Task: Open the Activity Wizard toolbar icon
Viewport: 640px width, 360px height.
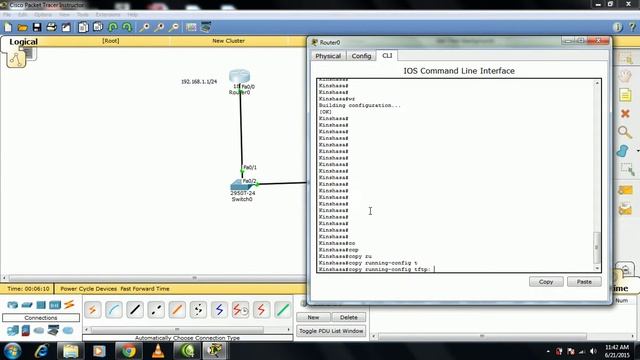Action: coord(66,27)
